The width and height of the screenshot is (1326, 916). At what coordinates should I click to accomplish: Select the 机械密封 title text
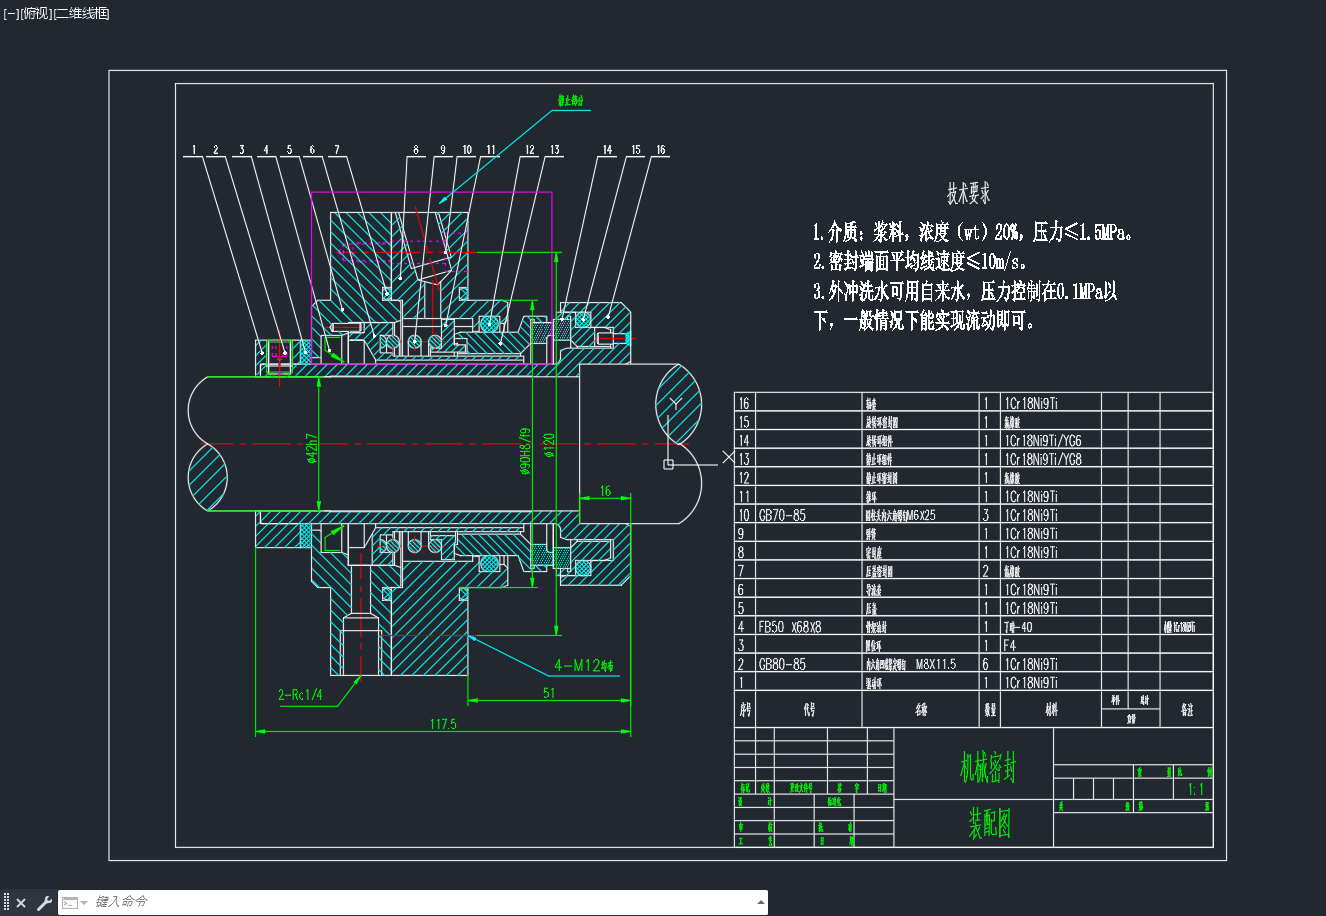point(988,768)
